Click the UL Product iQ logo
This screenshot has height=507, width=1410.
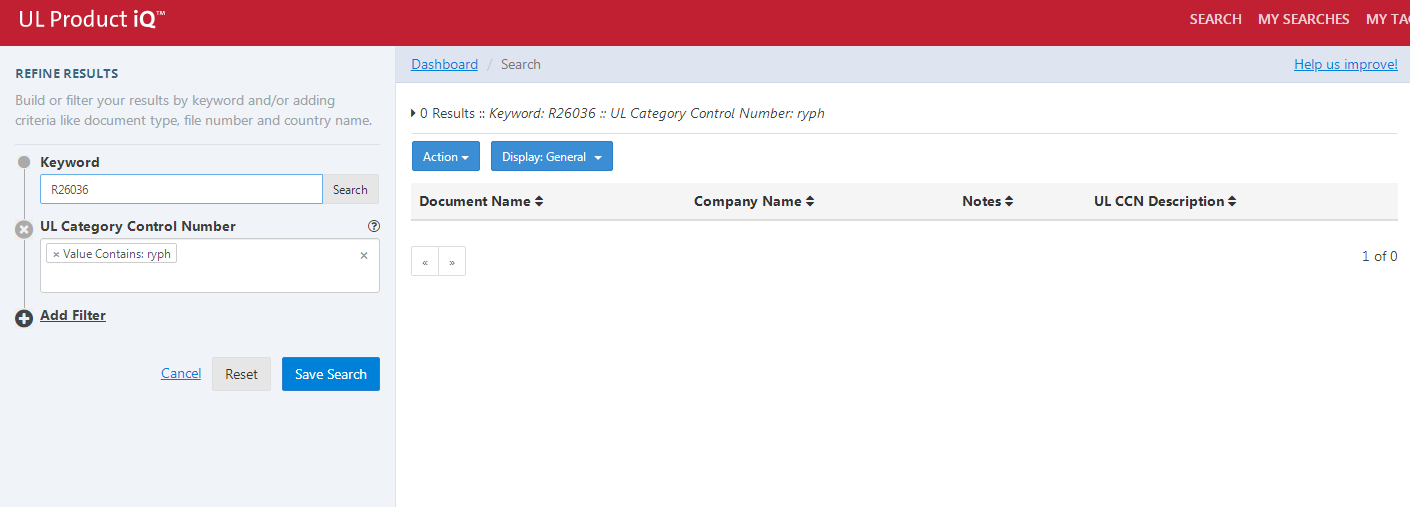tap(92, 18)
